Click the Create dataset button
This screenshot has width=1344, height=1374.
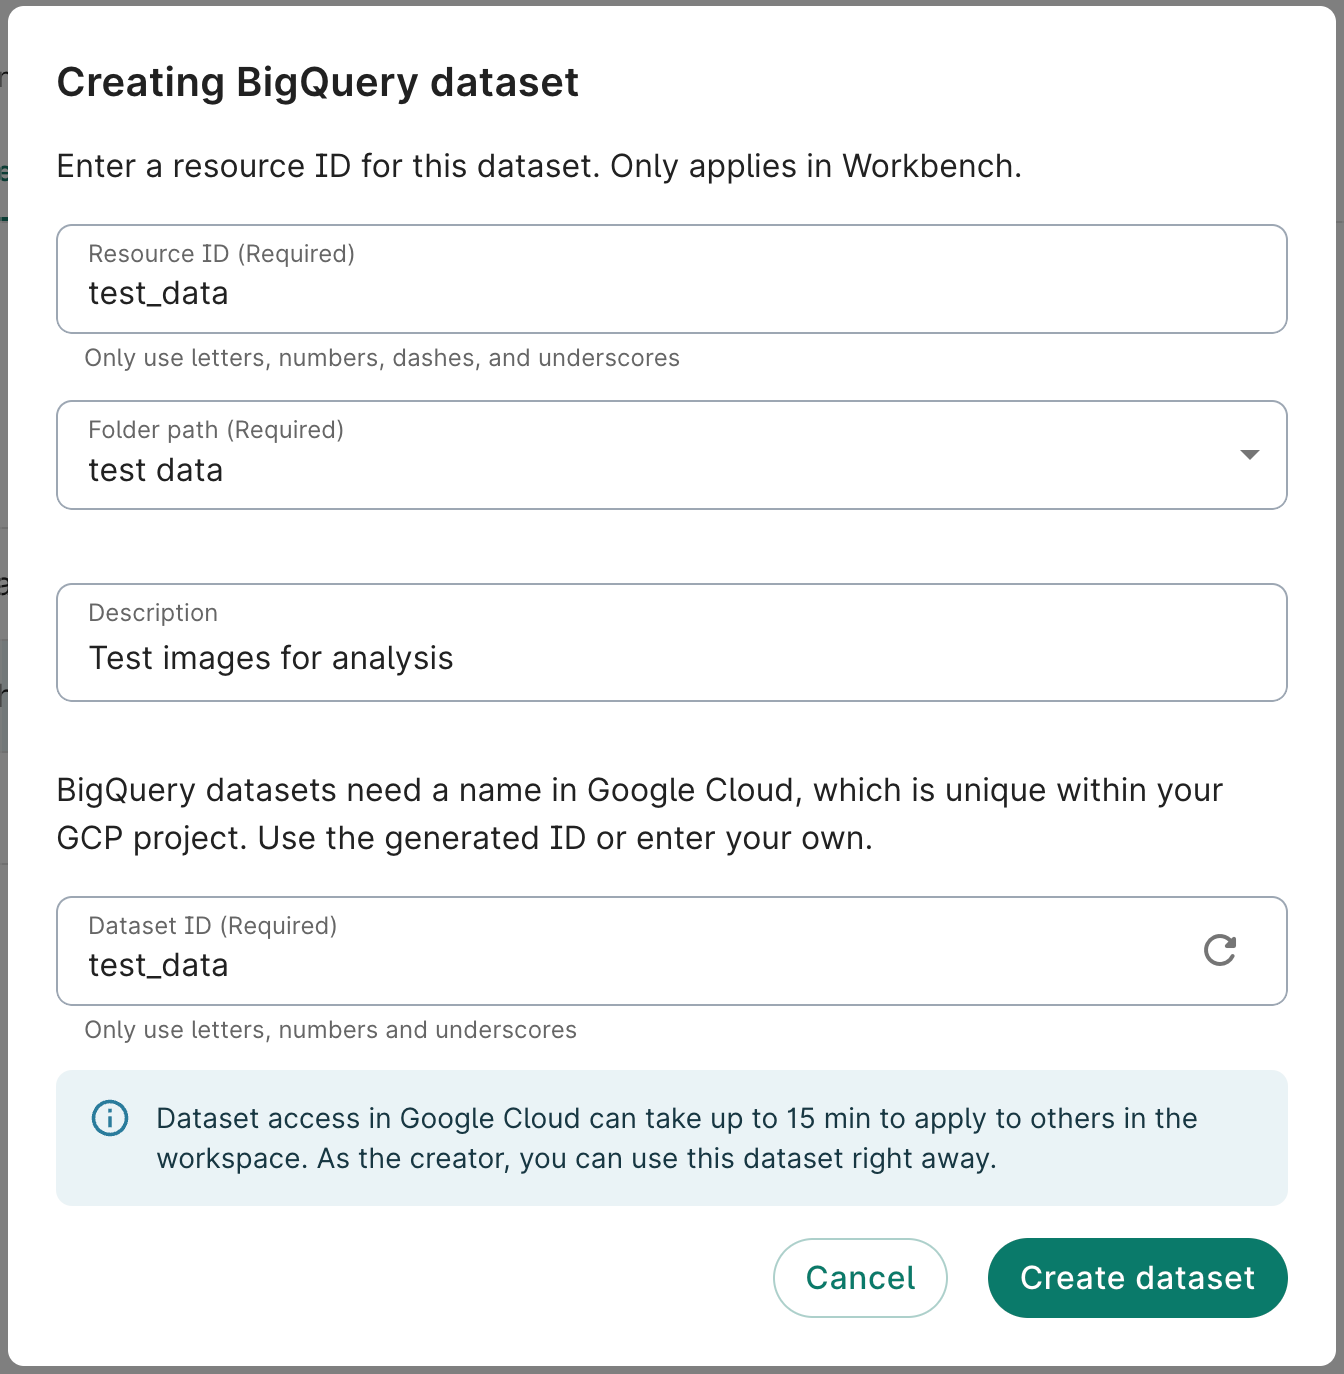tap(1138, 1278)
